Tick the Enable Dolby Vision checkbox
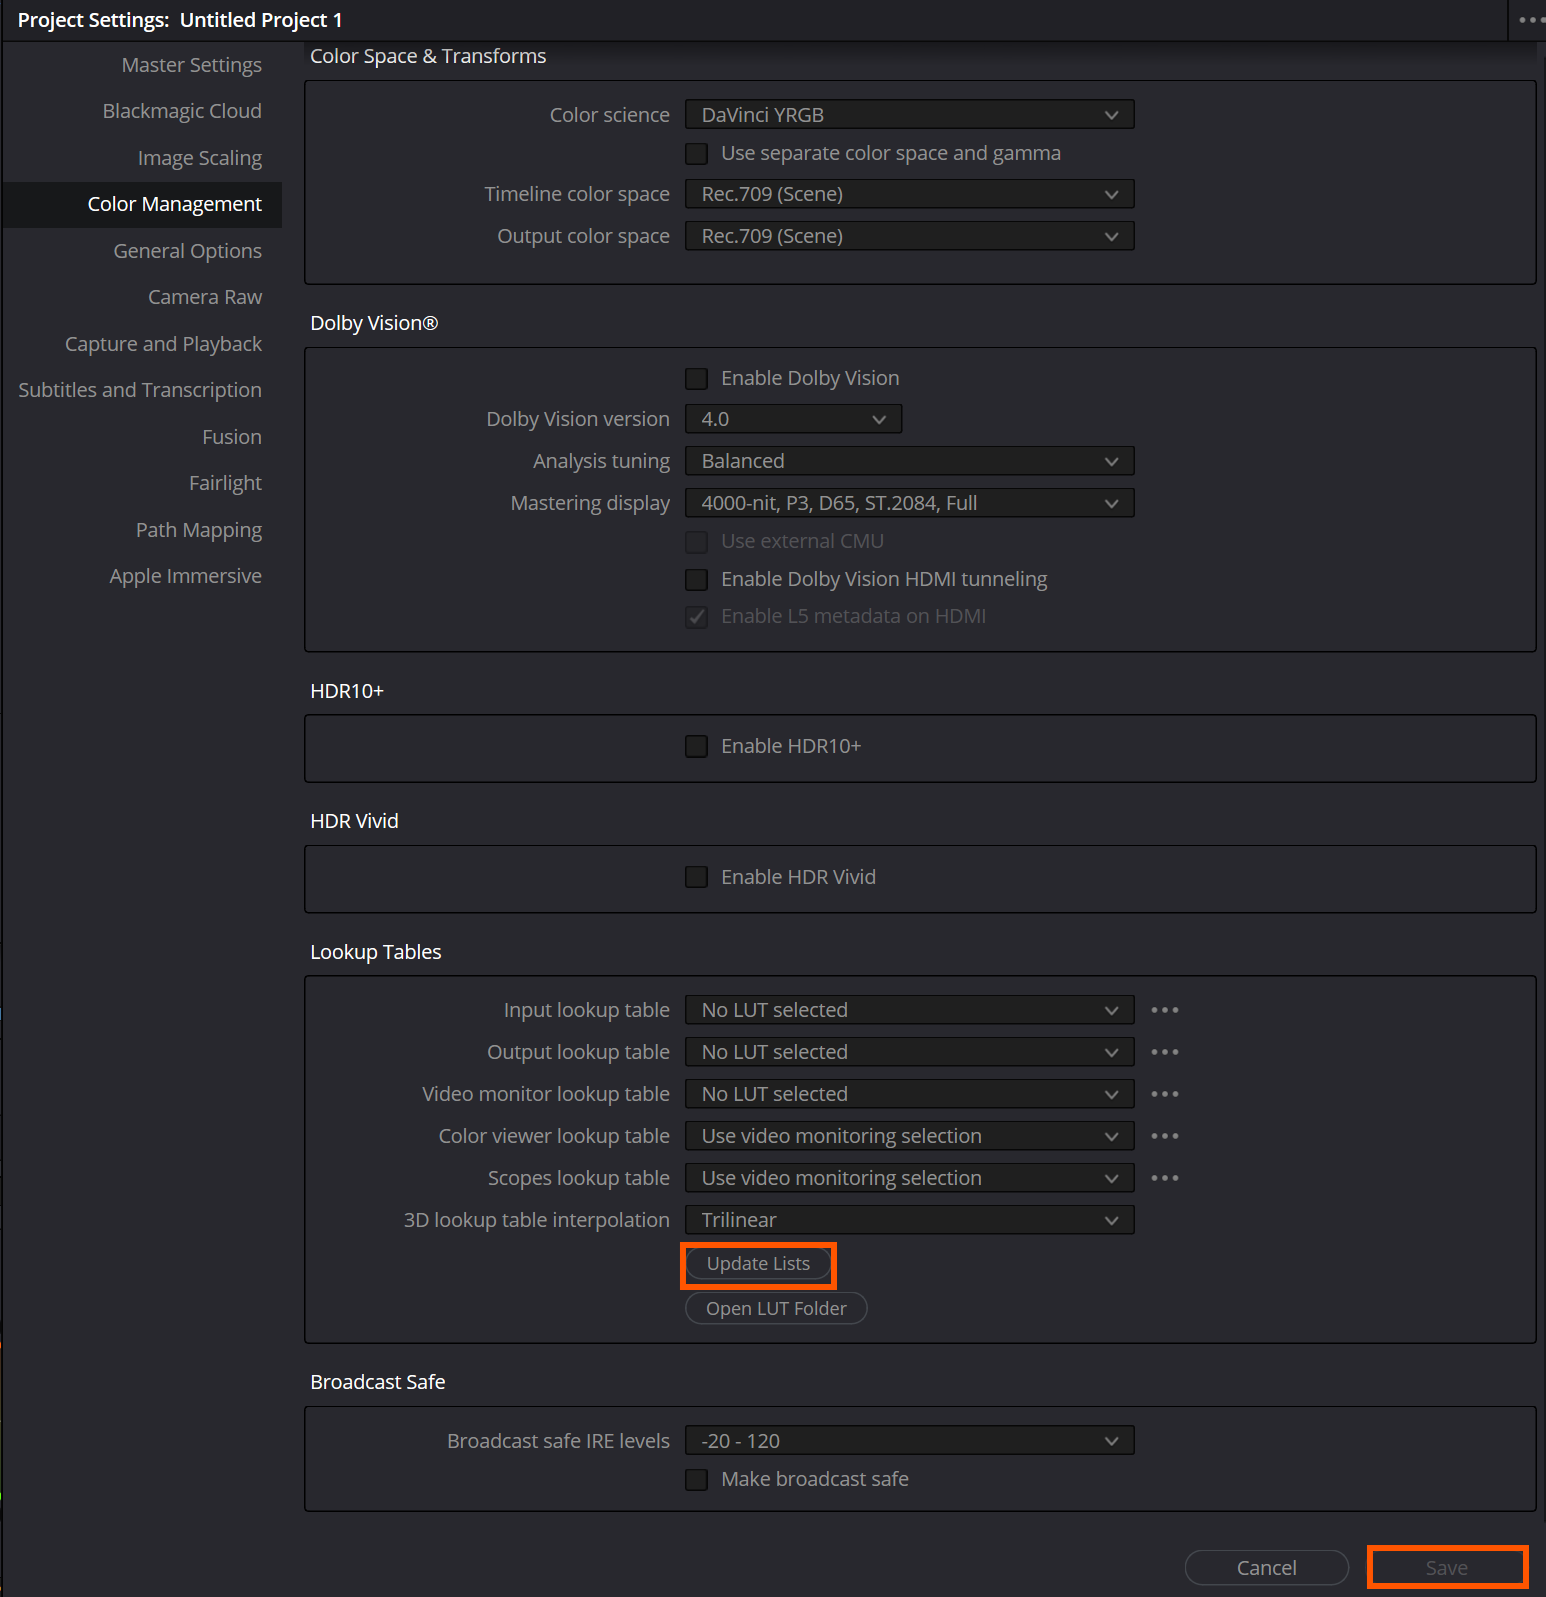The image size is (1546, 1597). point(696,379)
